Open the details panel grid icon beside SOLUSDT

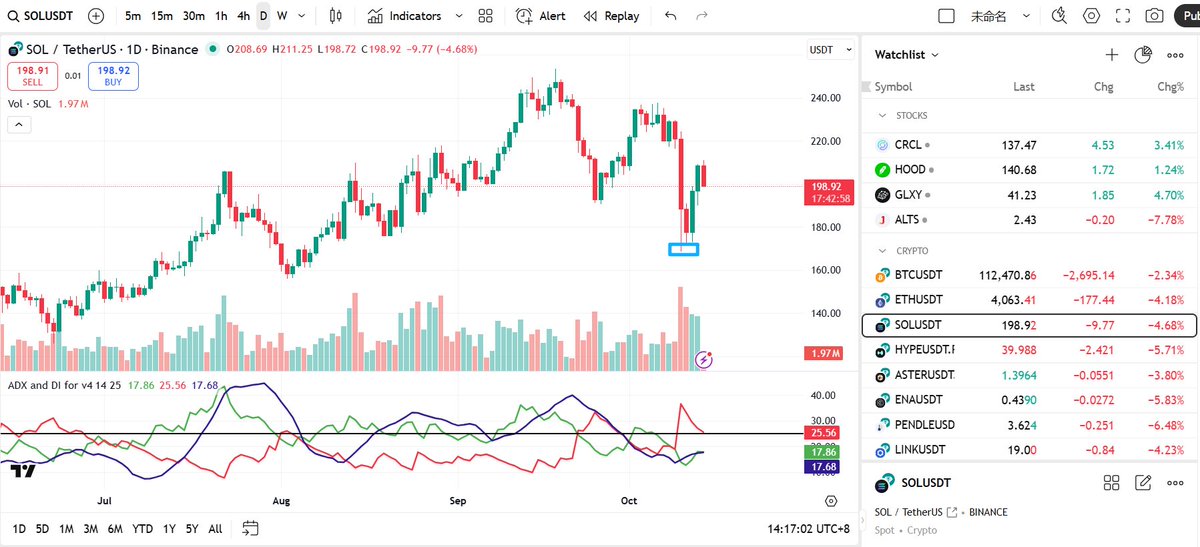(1111, 483)
